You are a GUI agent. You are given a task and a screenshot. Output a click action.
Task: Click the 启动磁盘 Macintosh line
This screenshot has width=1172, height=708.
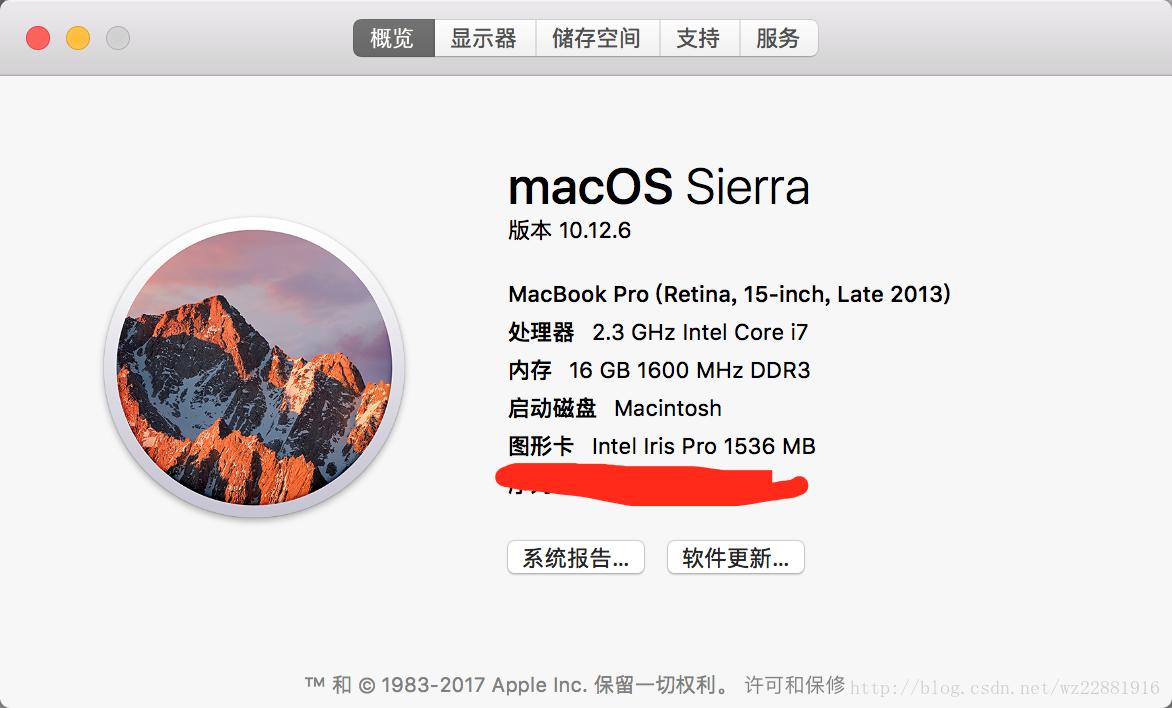[614, 408]
